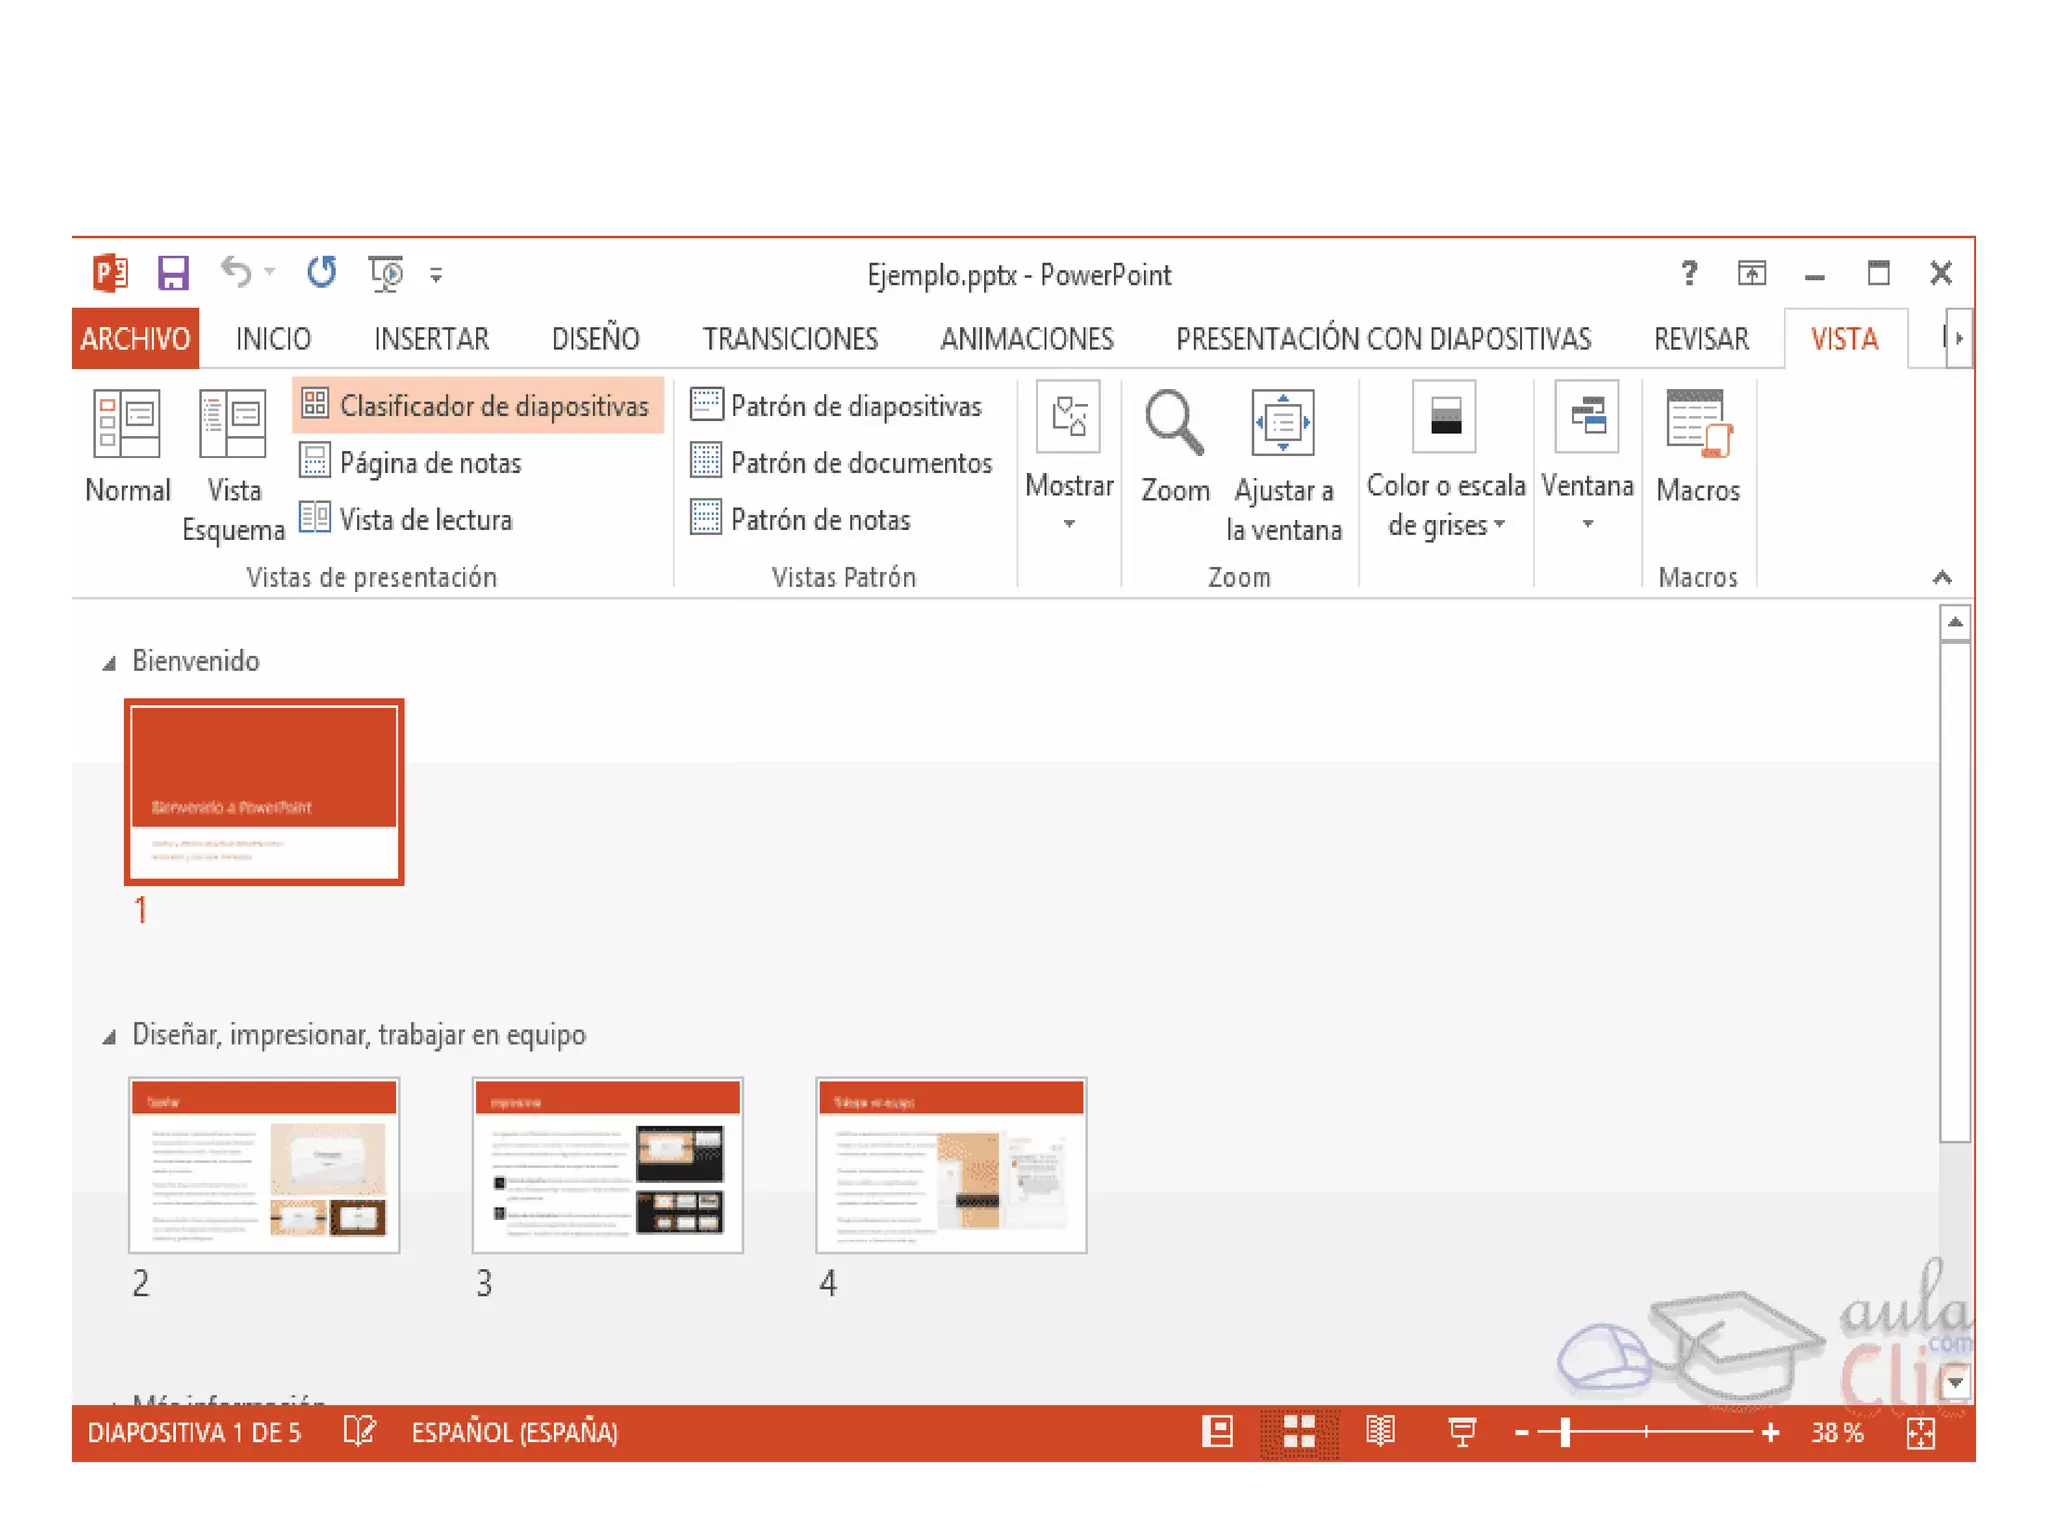Collapse the Bienvenido section
Screen dimensions: 2048x1536
(110, 662)
